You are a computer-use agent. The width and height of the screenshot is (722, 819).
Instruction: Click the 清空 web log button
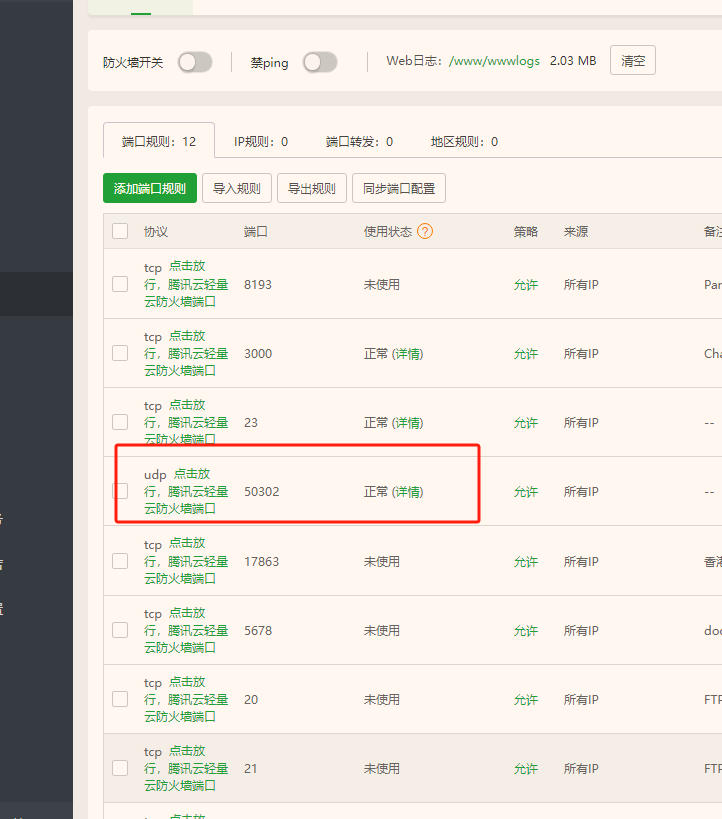[x=633, y=61]
